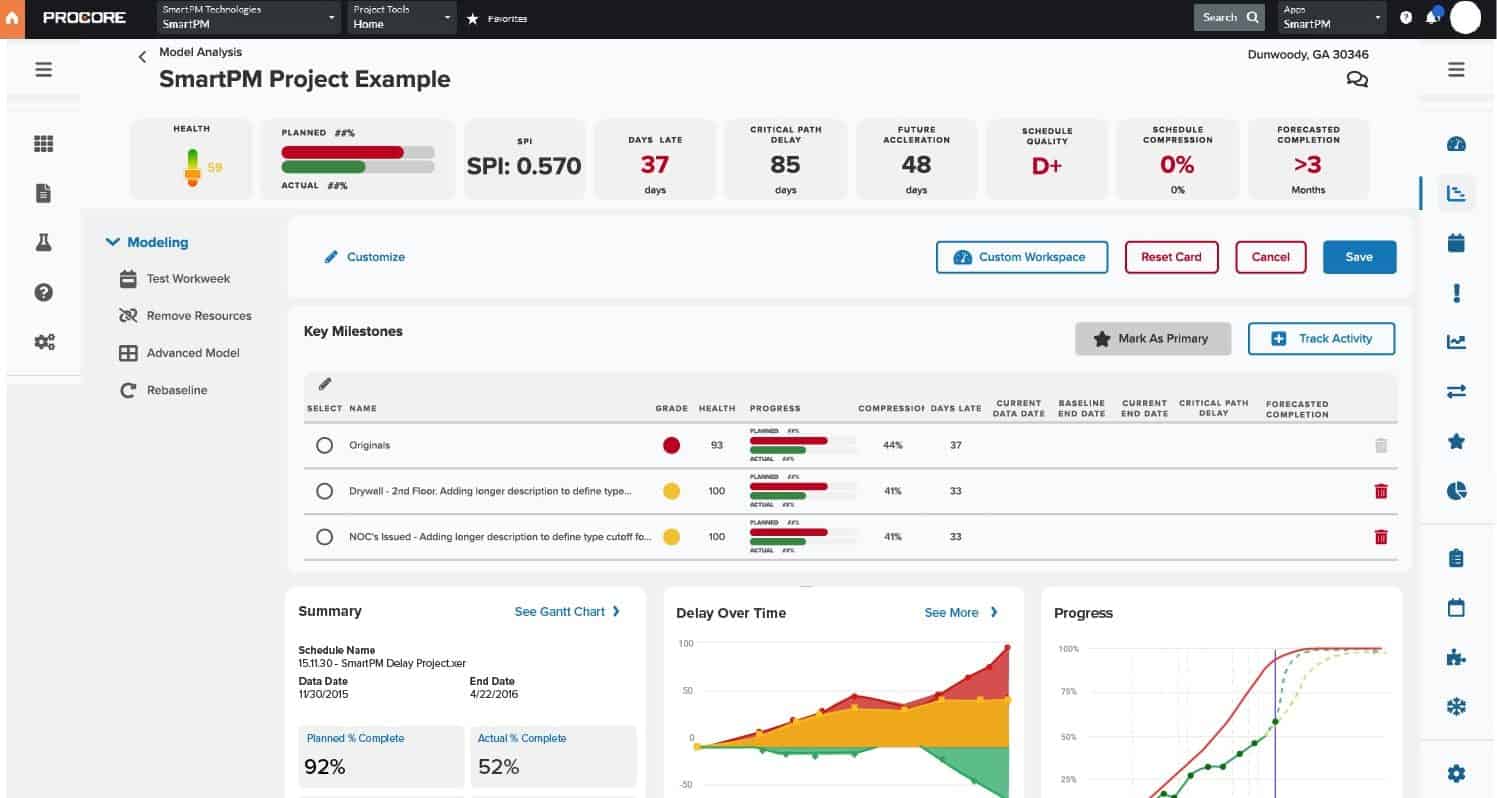Select the compare arrows icon in right sidebar
1497x798 pixels.
point(1457,391)
